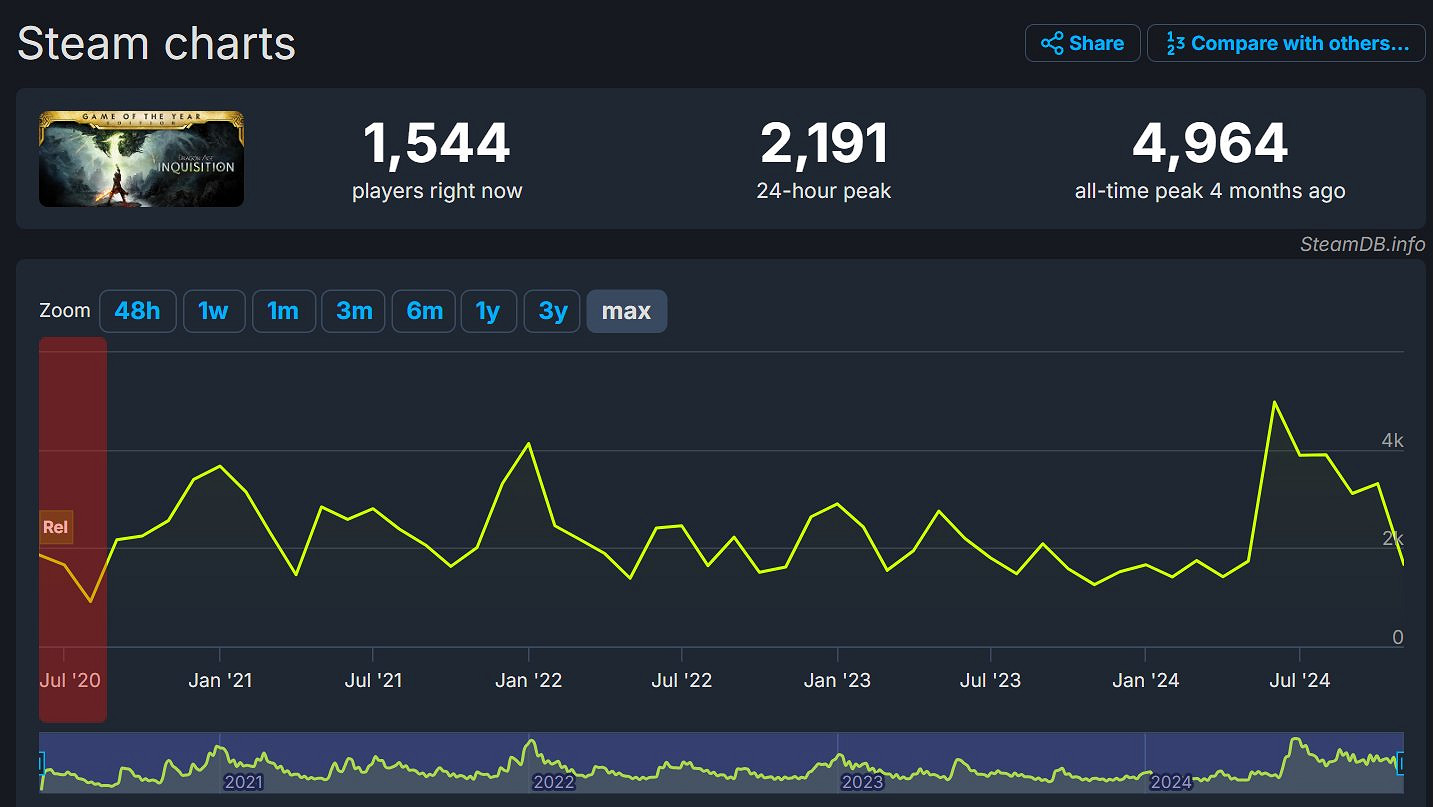Zoom the chart to 6m
Image resolution: width=1433 pixels, height=807 pixels.
click(424, 311)
